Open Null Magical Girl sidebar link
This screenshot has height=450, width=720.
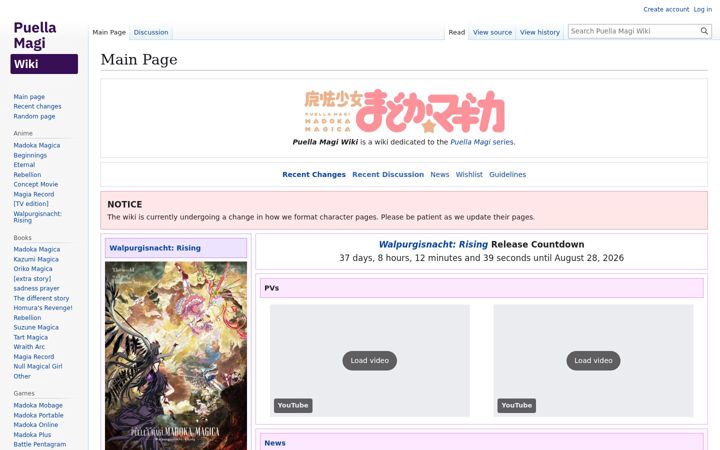coord(38,367)
